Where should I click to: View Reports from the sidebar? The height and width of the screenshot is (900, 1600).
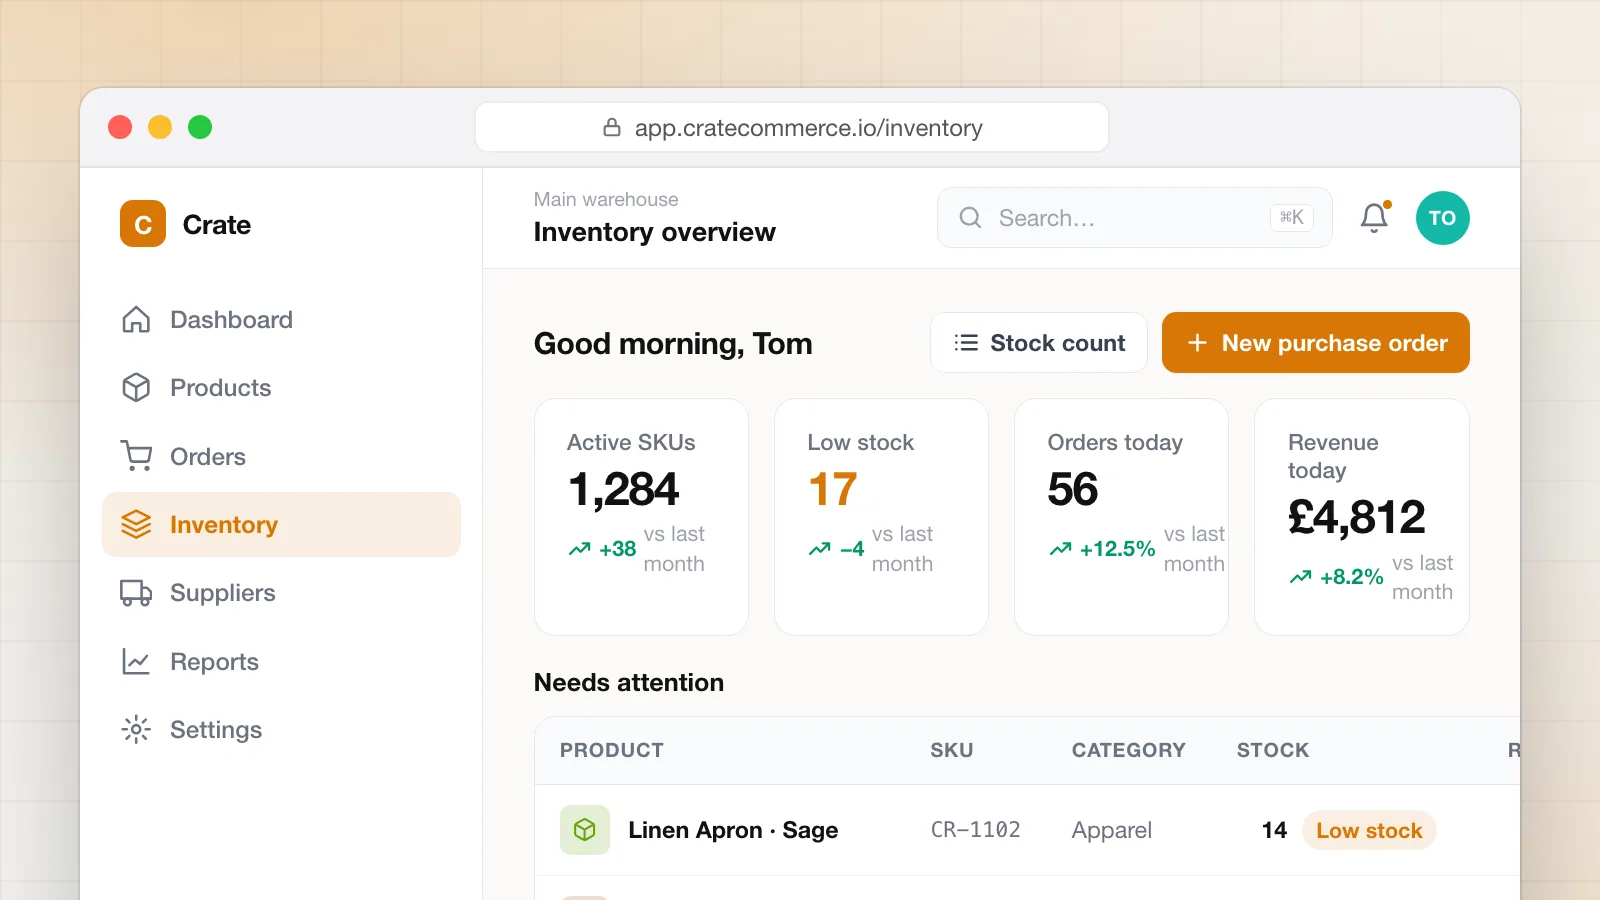[x=281, y=661]
